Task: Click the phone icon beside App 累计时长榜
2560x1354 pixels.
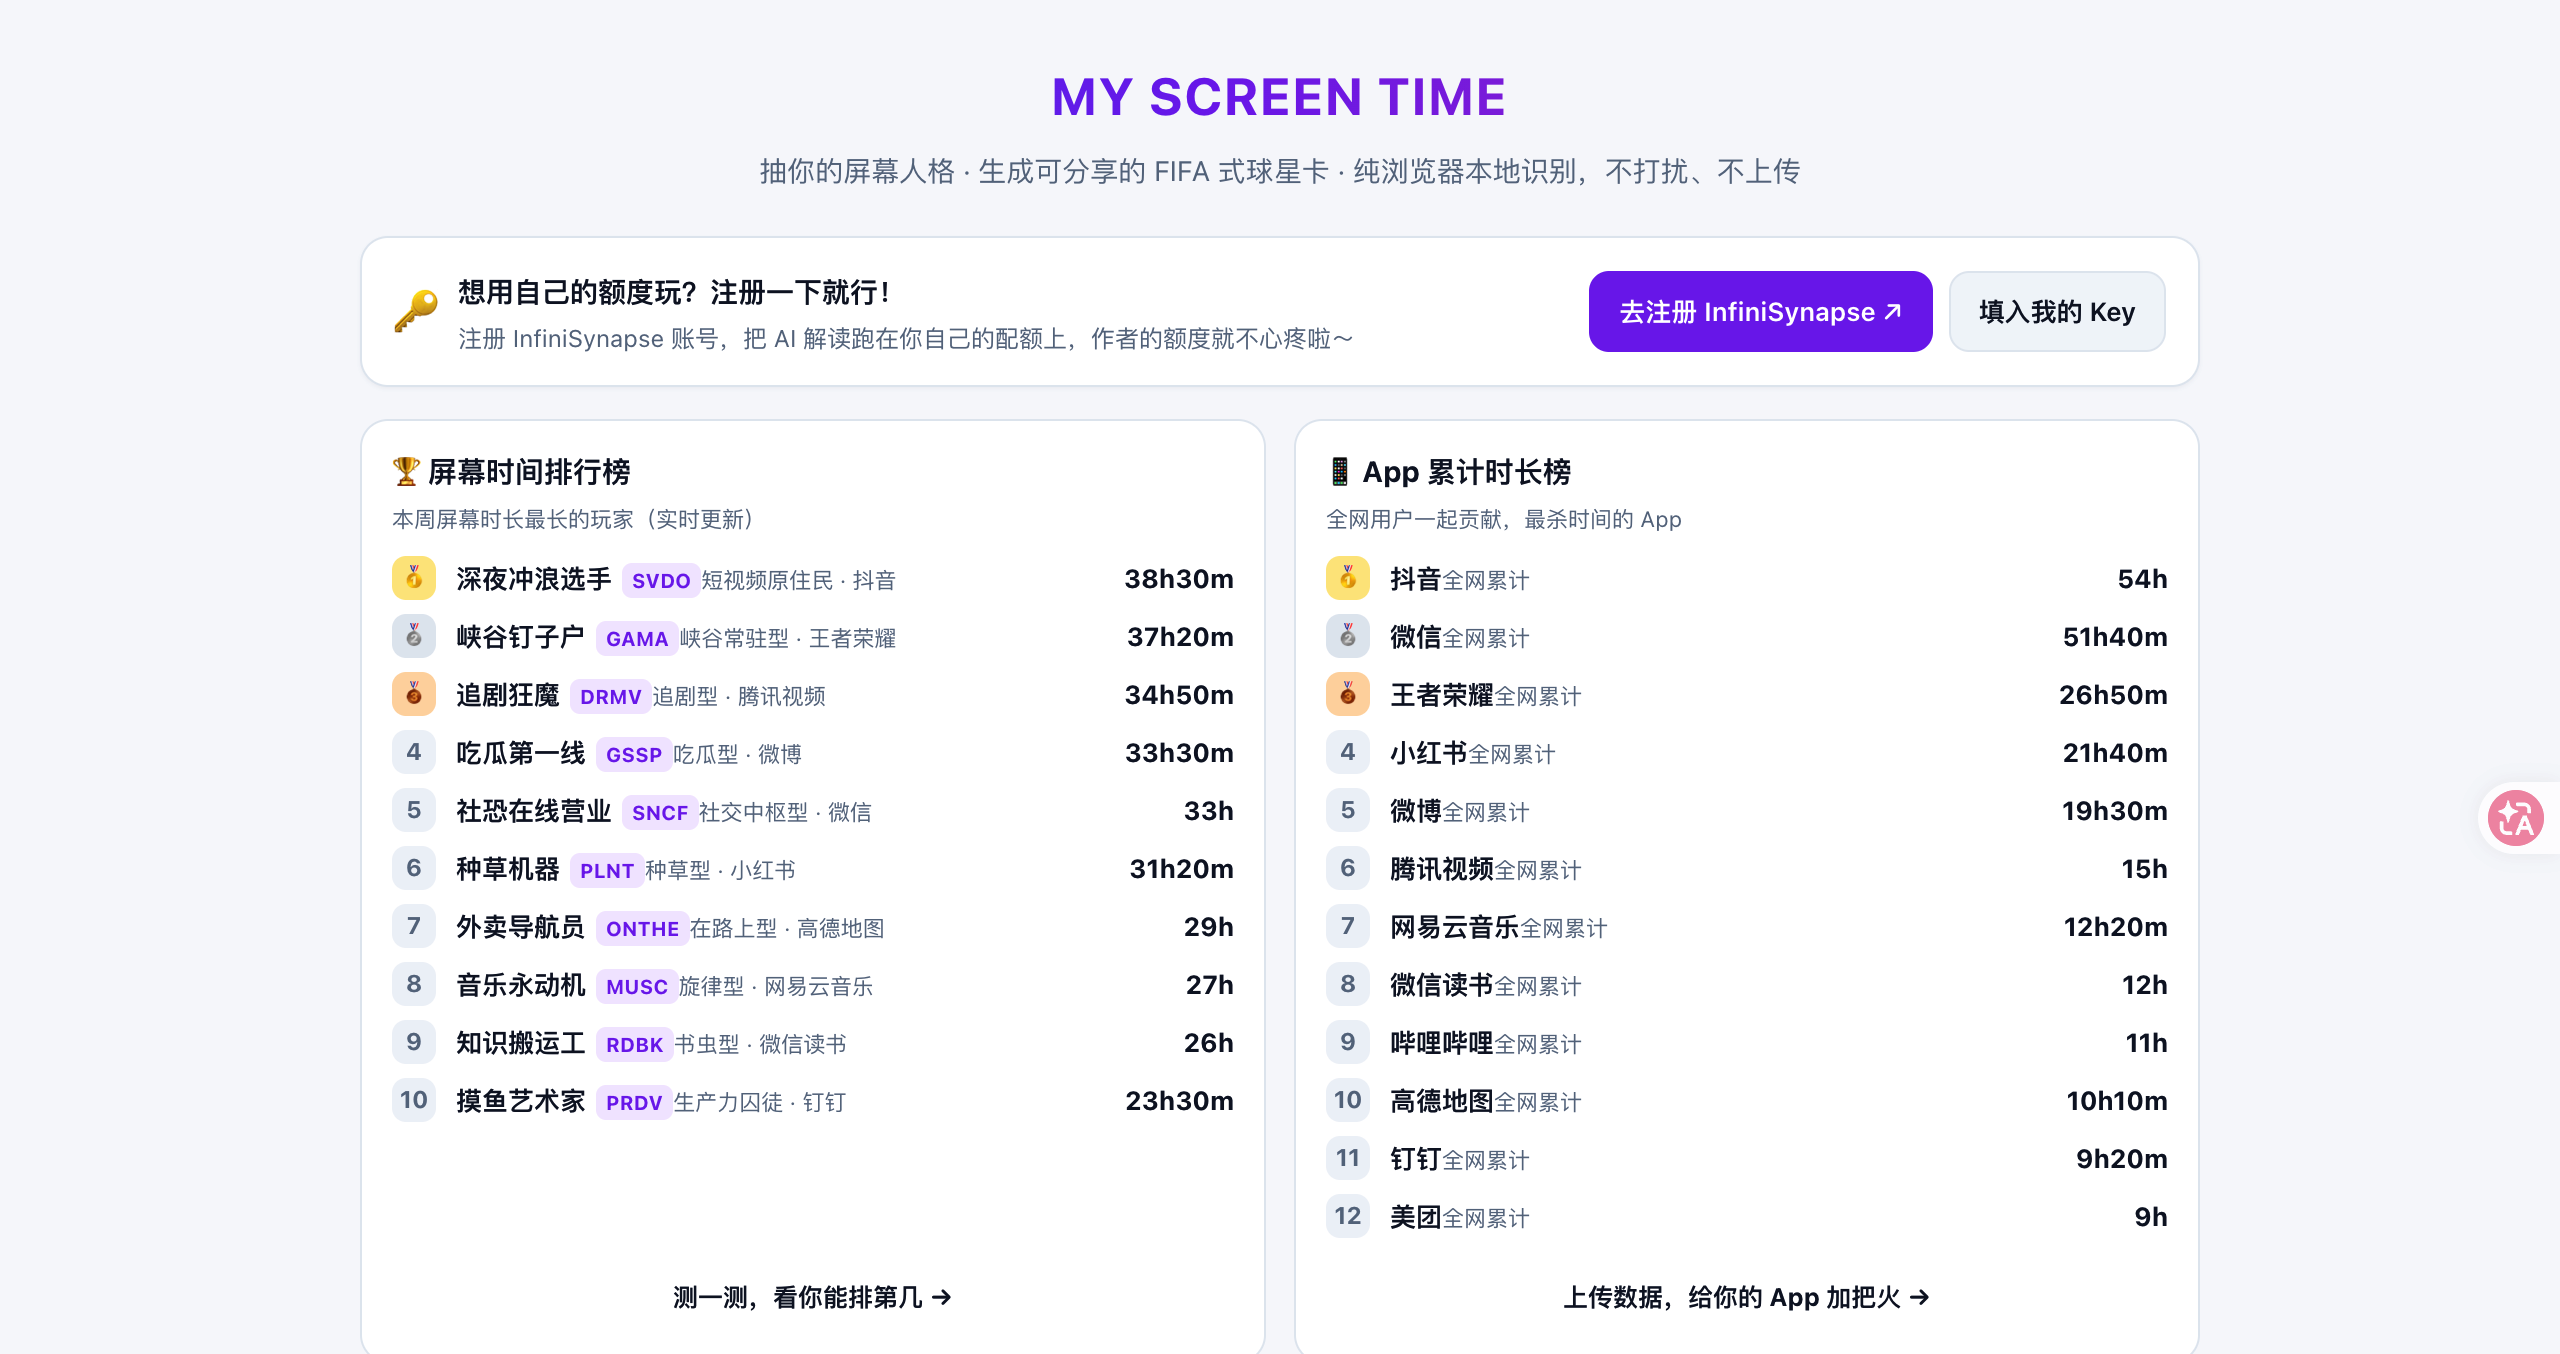Action: [1339, 471]
